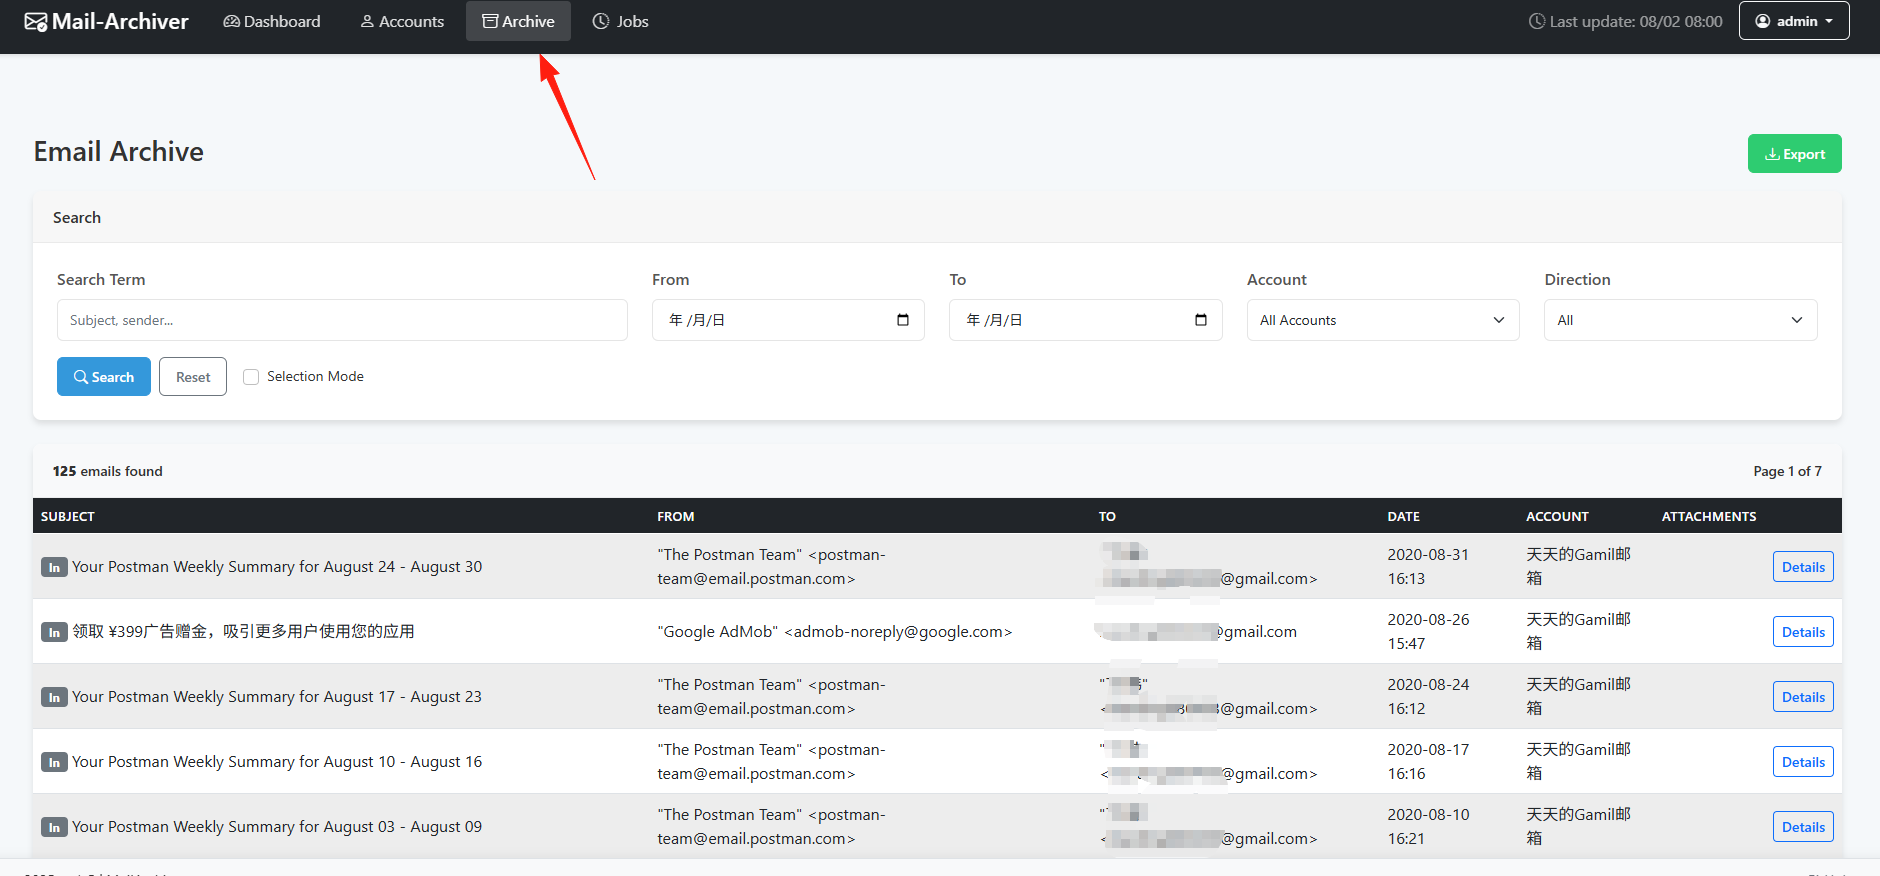Image resolution: width=1880 pixels, height=876 pixels.
Task: Switch to the Jobs nav item
Action: coord(621,21)
